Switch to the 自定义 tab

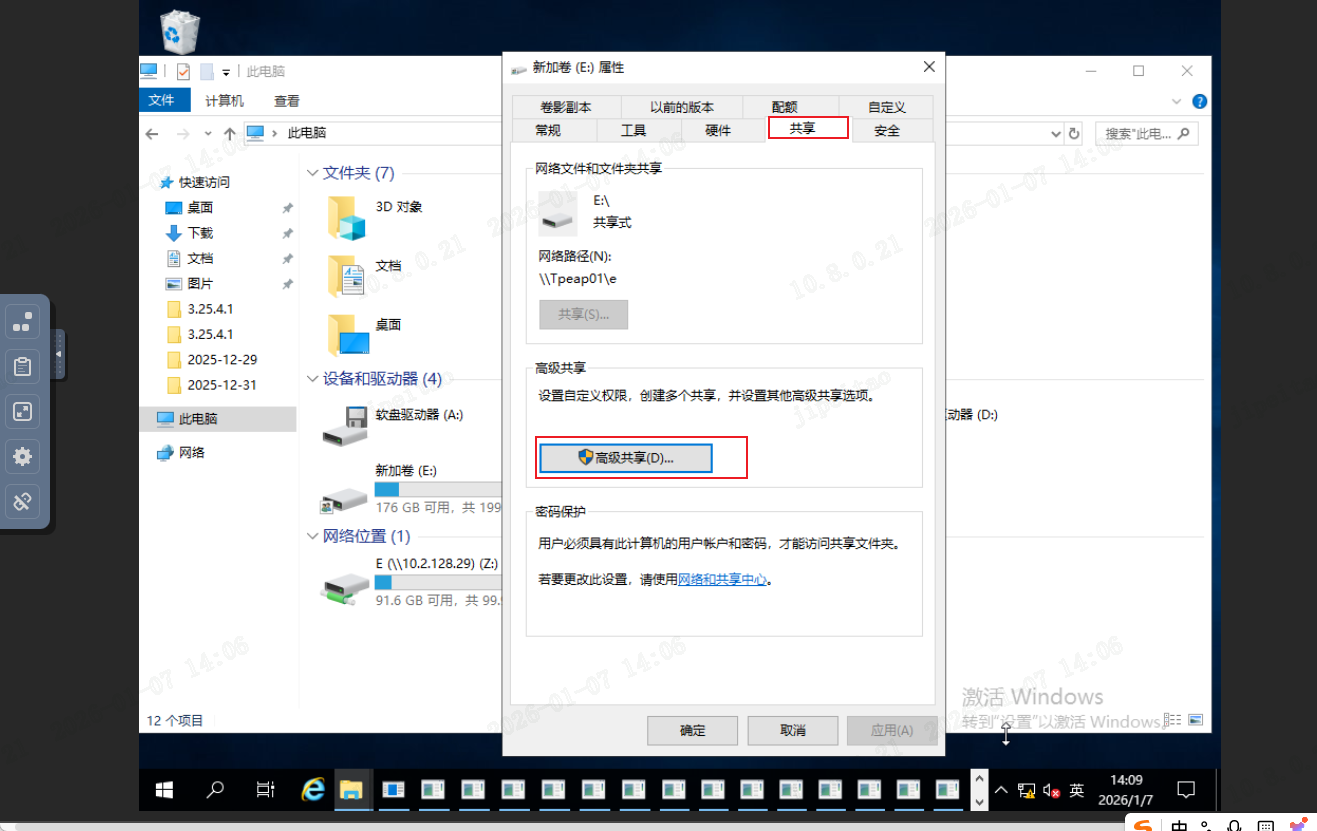[x=886, y=106]
